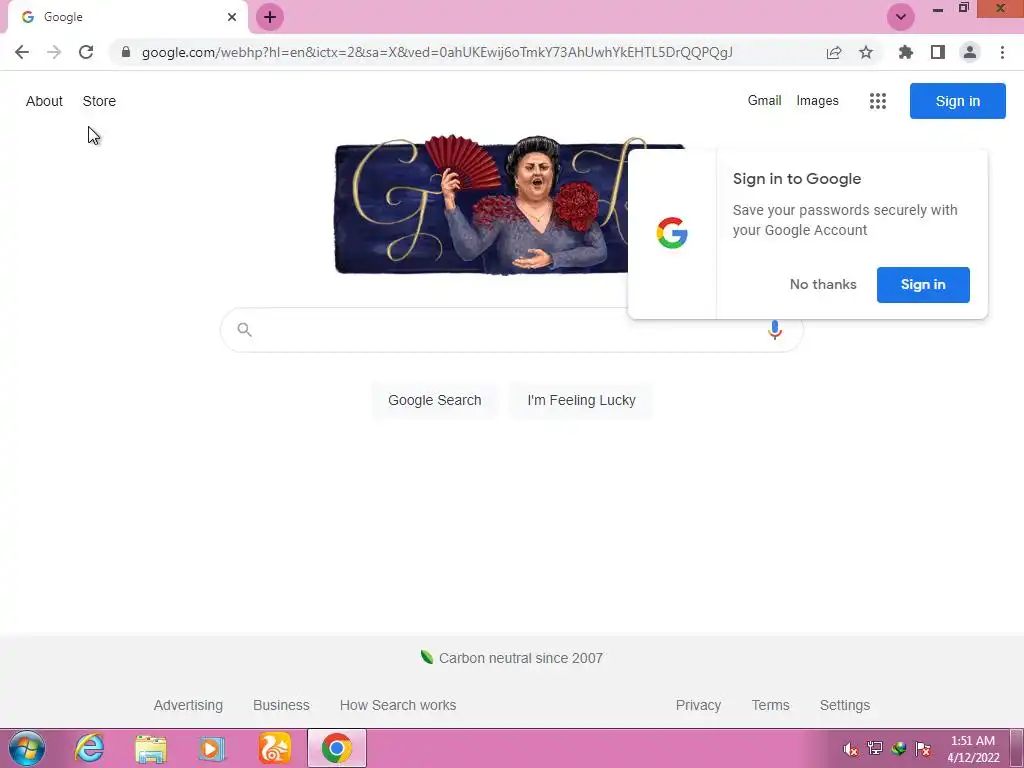Share this page via address bar icon
The image size is (1024, 768).
834,52
